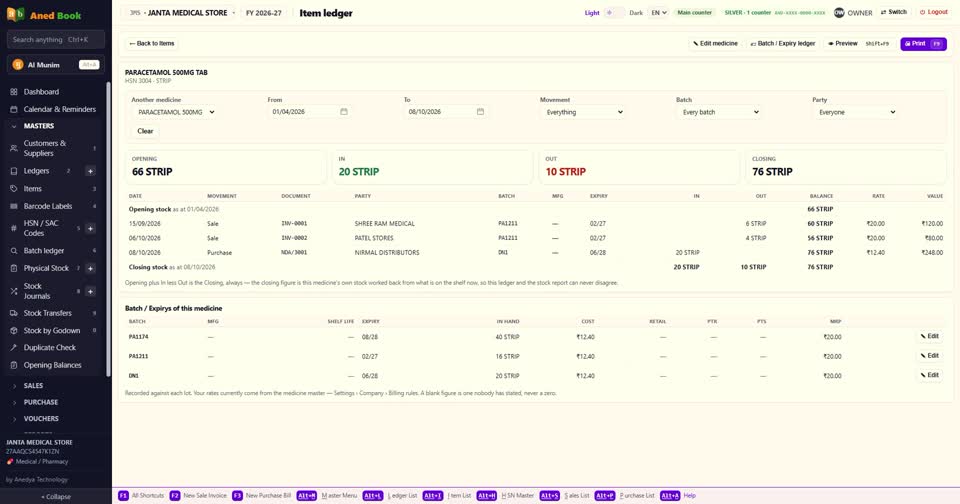Screen dimensions: 960x504
Task: Select the Dark theme label
Action: coord(636,13)
